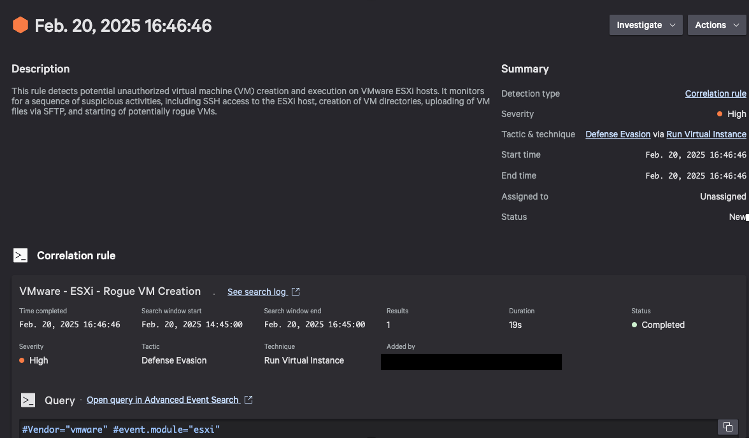
Task: Click external-link icon beside Open query link
Action: (x=248, y=400)
